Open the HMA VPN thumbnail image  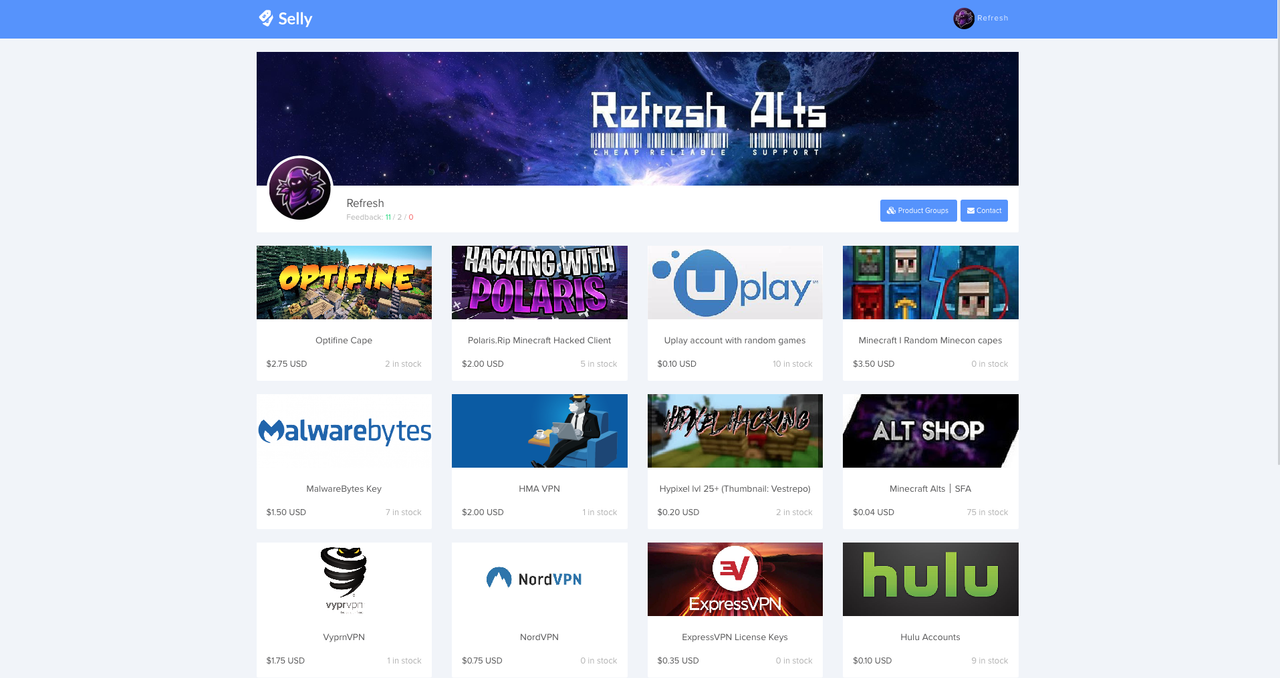540,431
